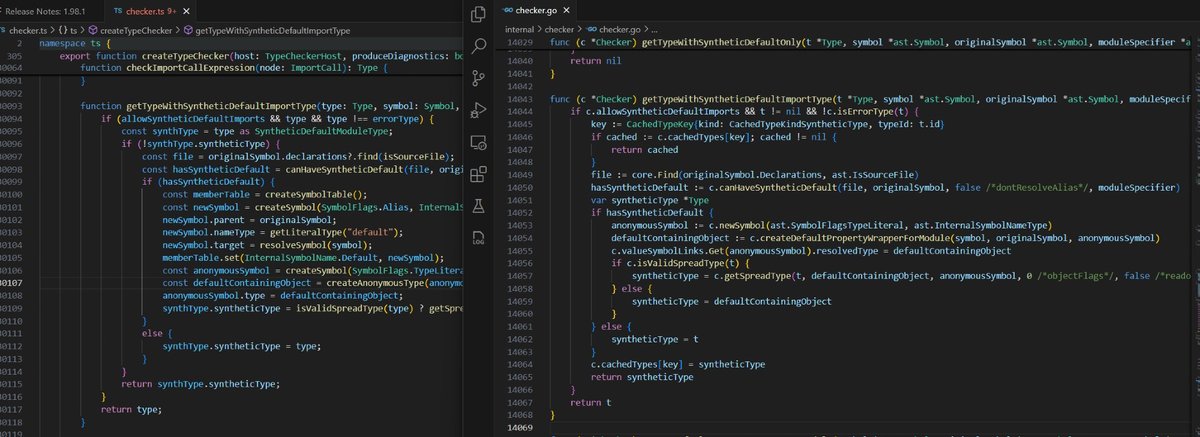Click line number 14069 in Go editor
This screenshot has width=1200, height=437.
[x=519, y=426]
